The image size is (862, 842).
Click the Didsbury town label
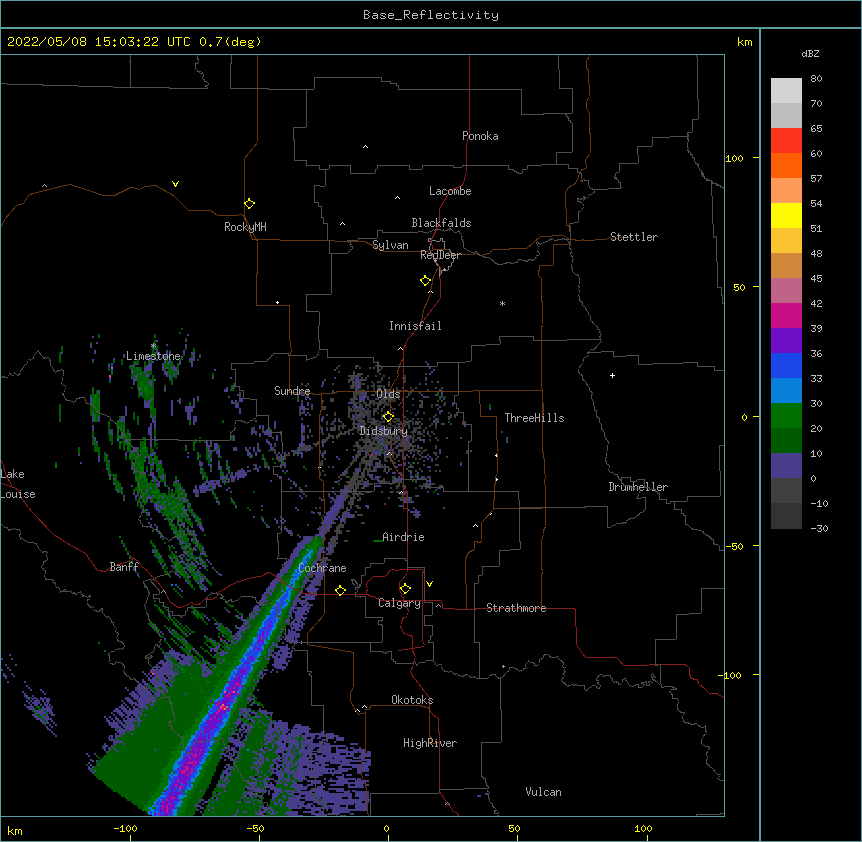click(x=384, y=431)
